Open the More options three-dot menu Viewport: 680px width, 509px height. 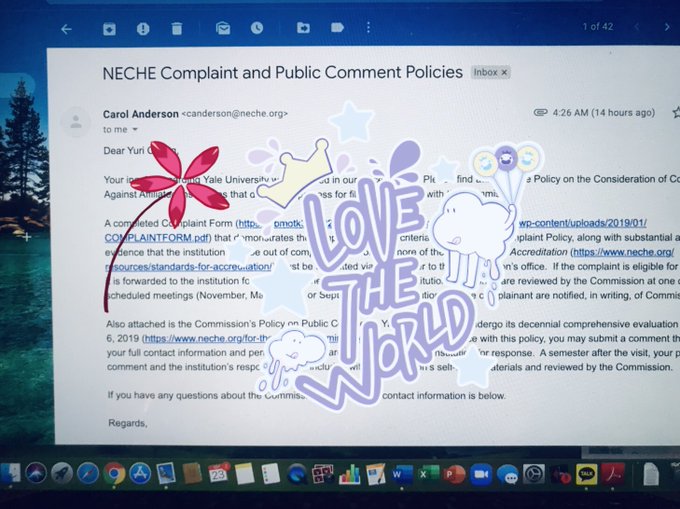368,27
